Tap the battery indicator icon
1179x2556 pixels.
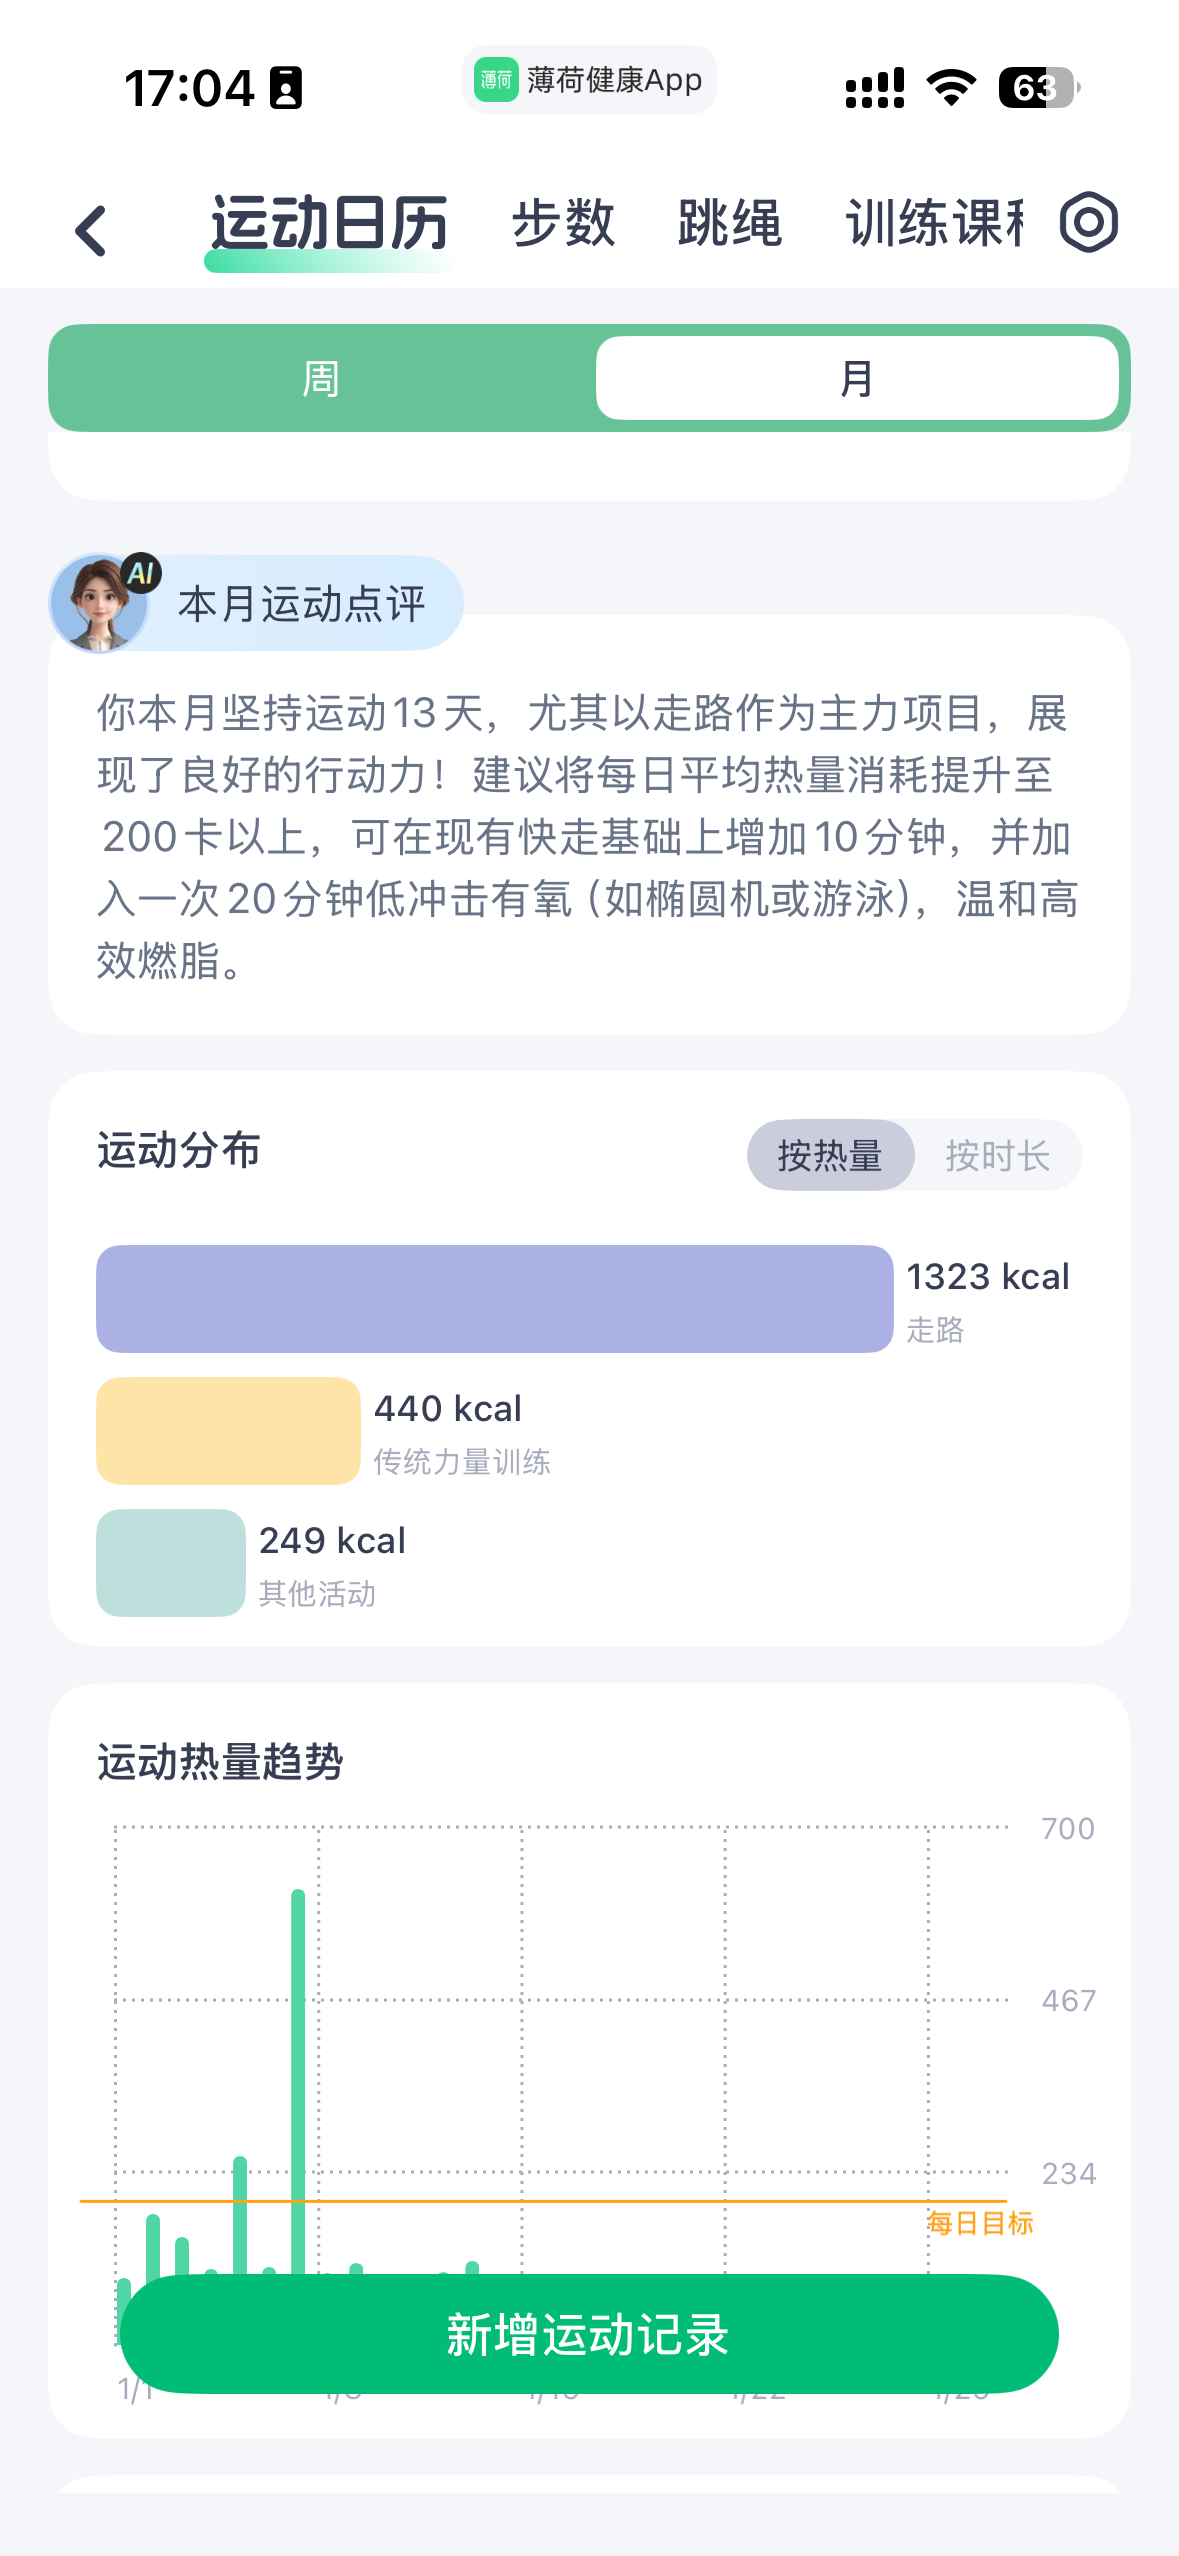click(1037, 88)
